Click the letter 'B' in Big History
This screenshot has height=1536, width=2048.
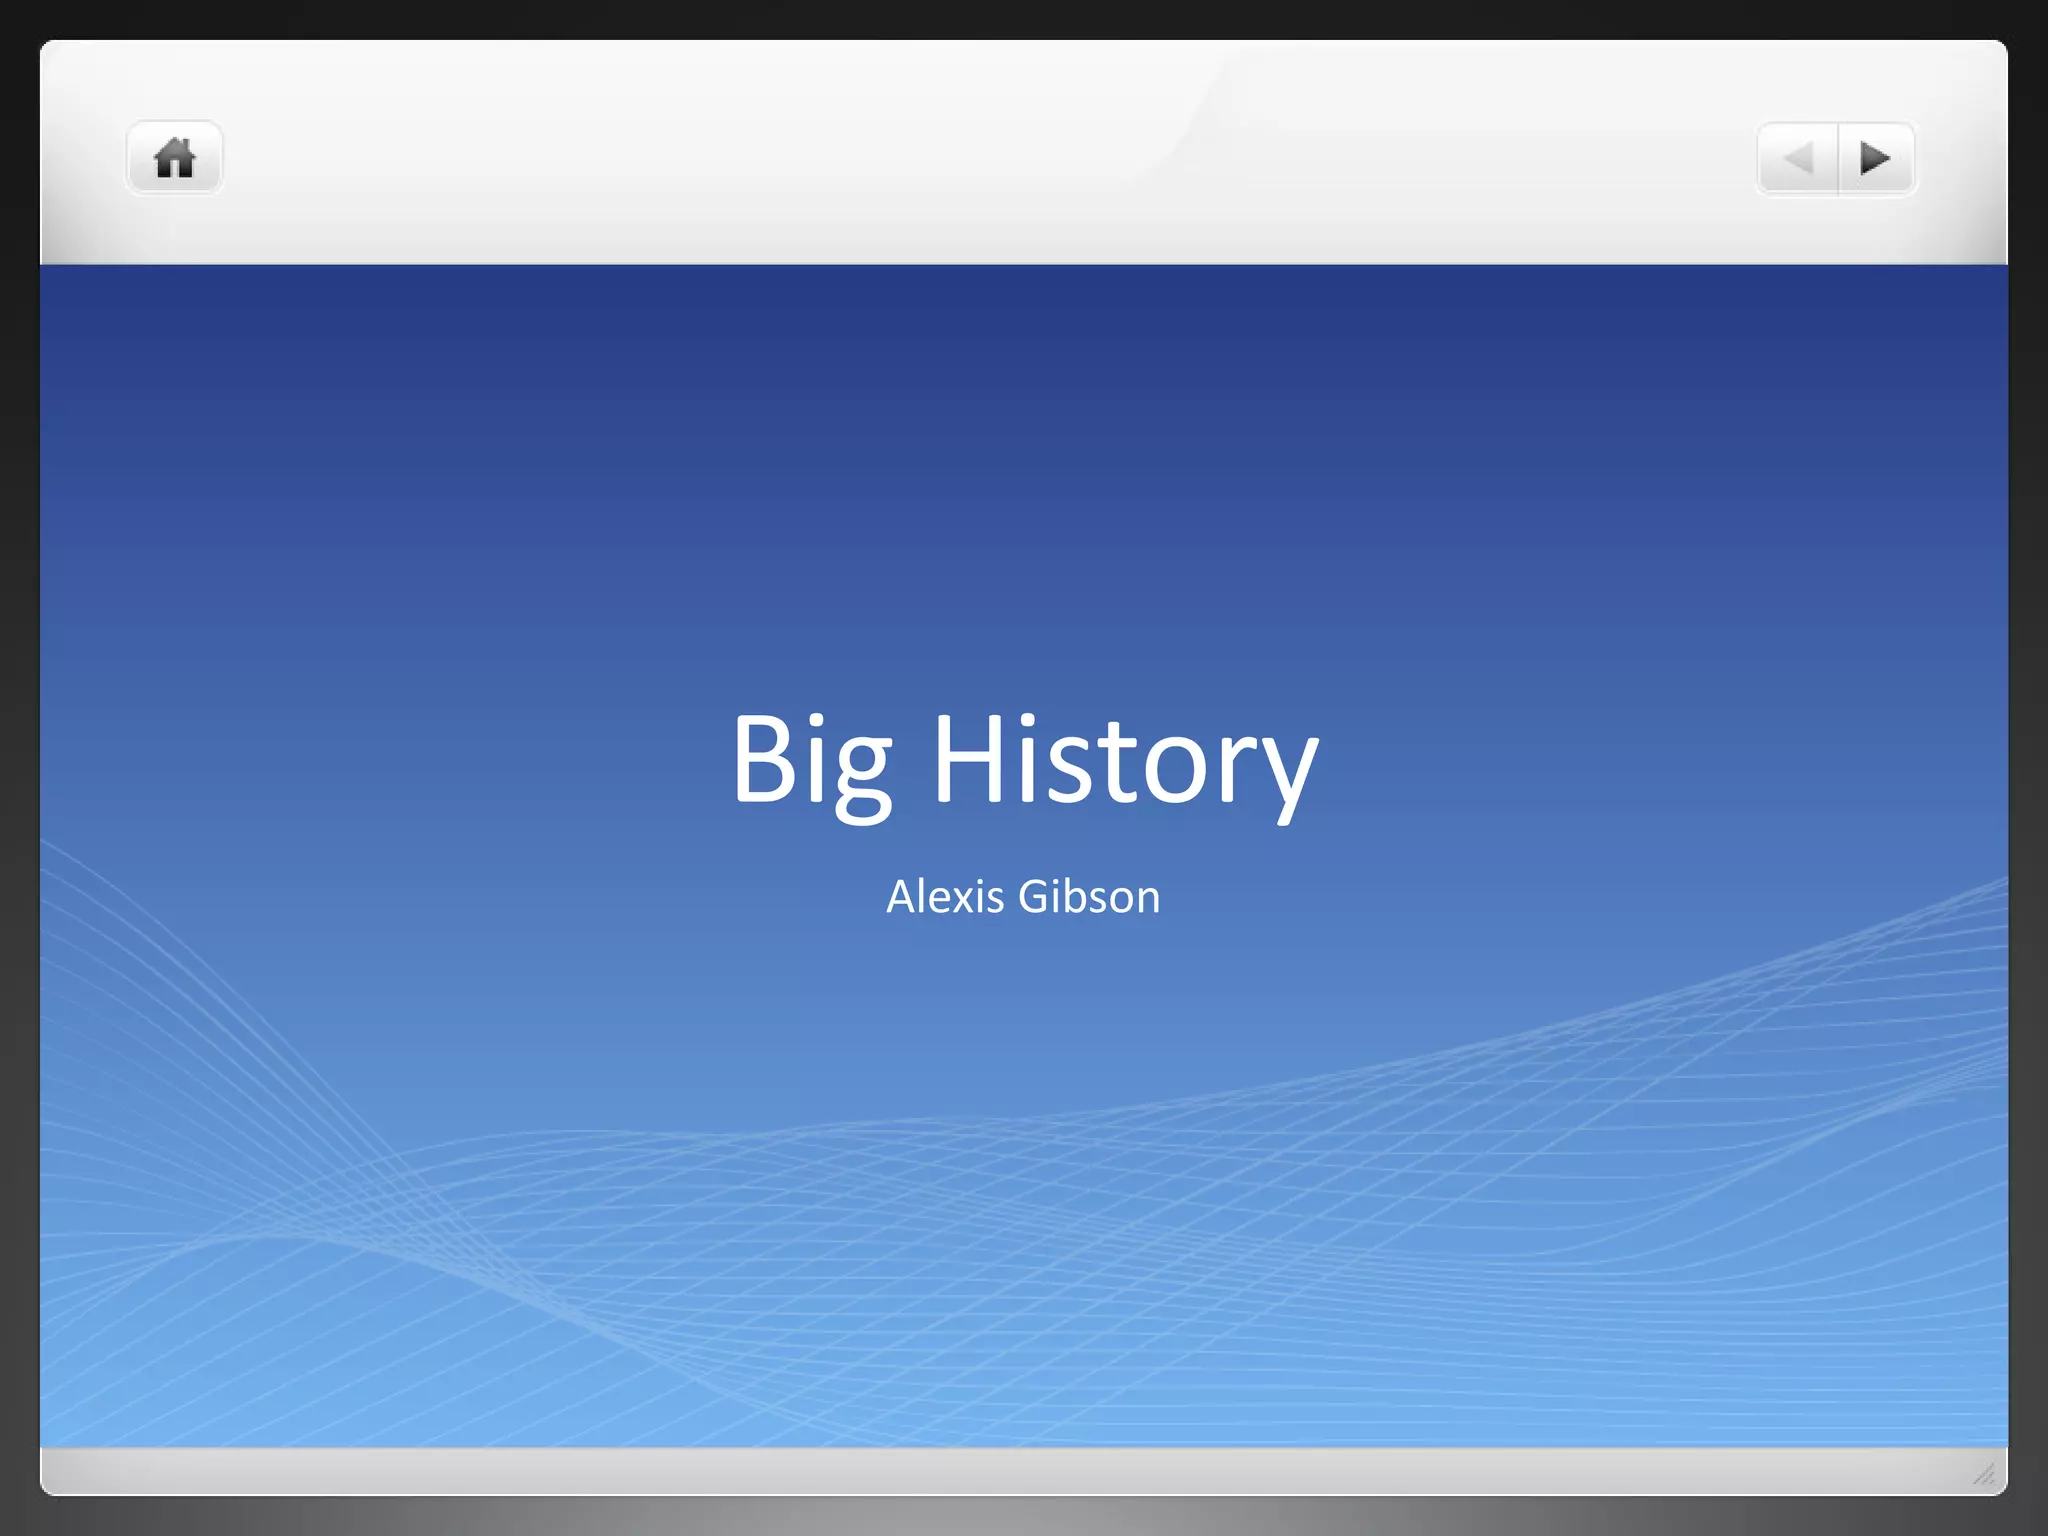763,758
